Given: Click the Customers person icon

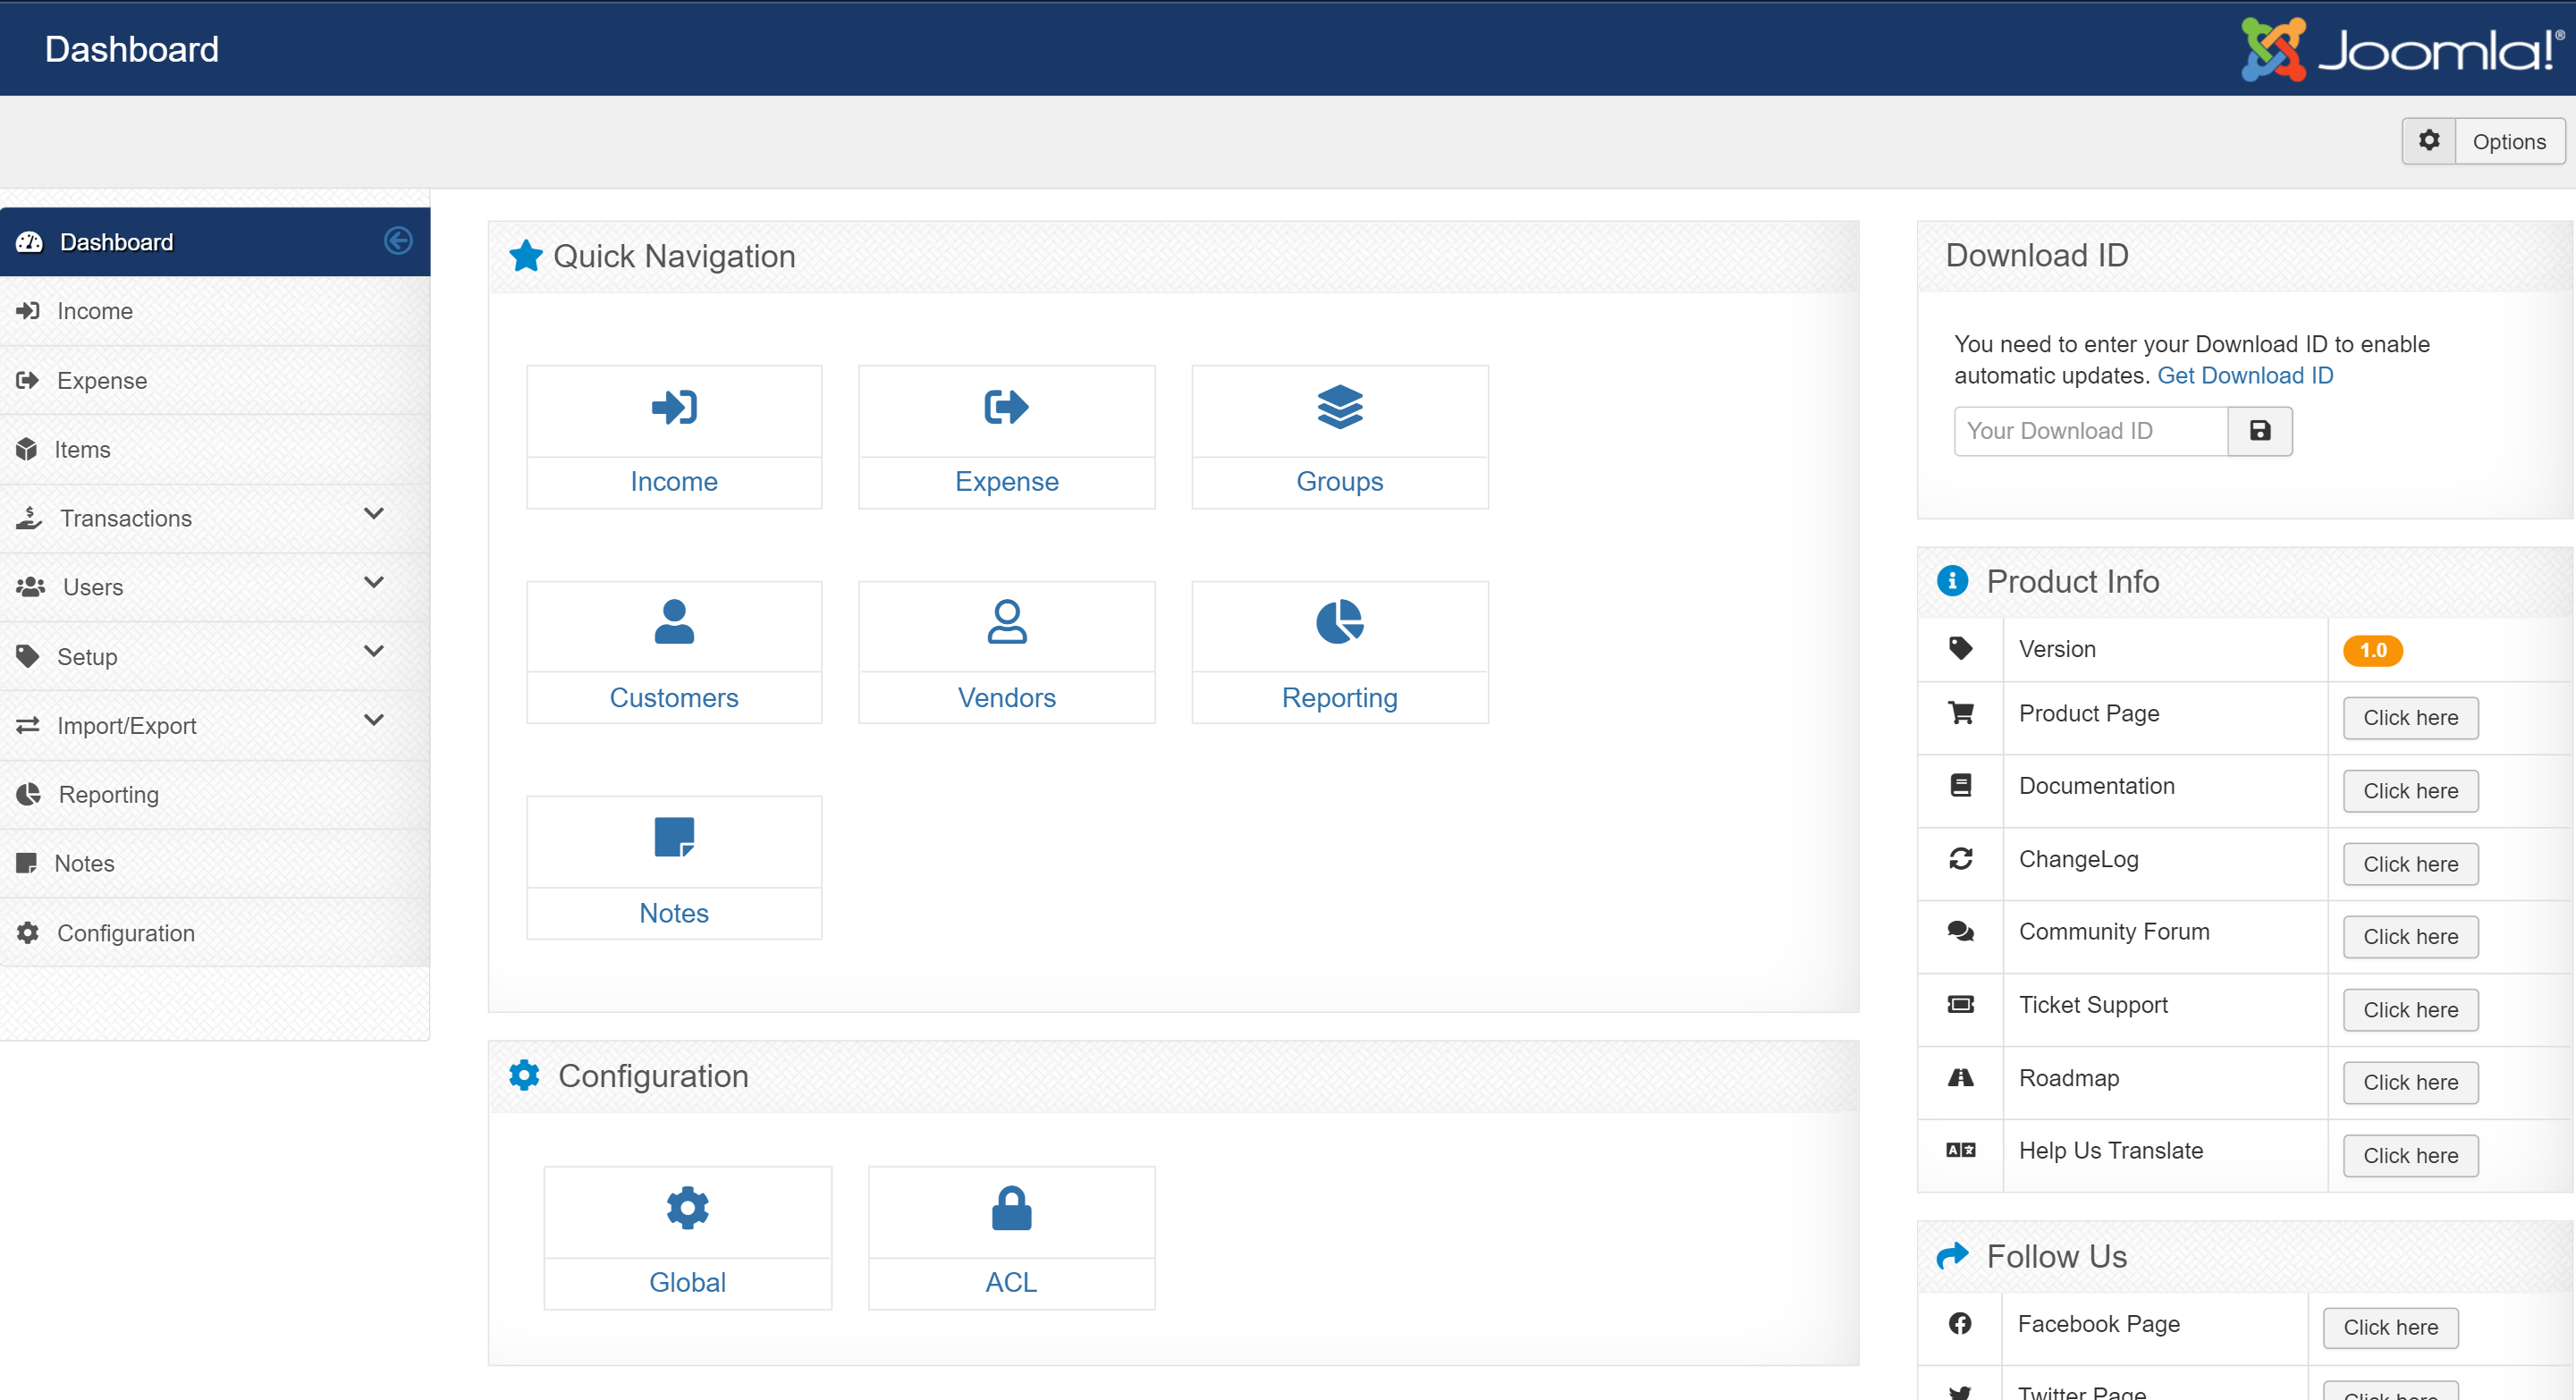Looking at the screenshot, I should click(x=674, y=622).
